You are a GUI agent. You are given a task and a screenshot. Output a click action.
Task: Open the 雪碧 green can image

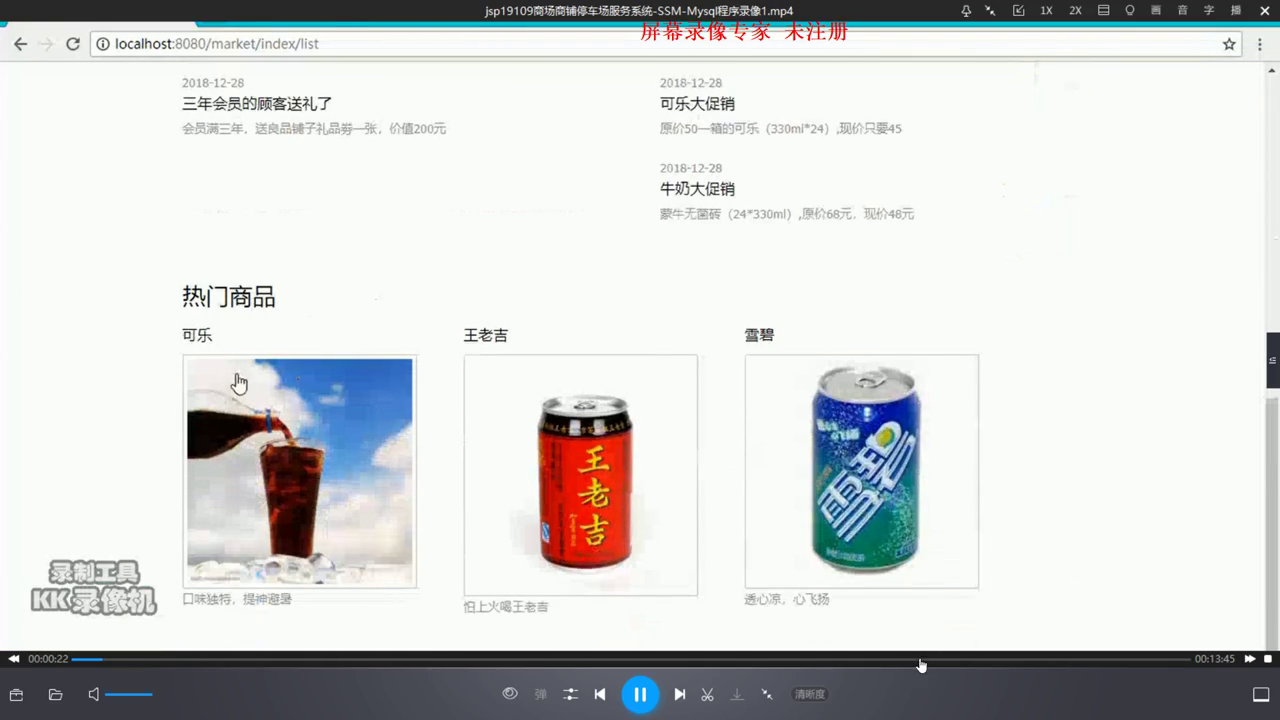pyautogui.click(x=862, y=471)
